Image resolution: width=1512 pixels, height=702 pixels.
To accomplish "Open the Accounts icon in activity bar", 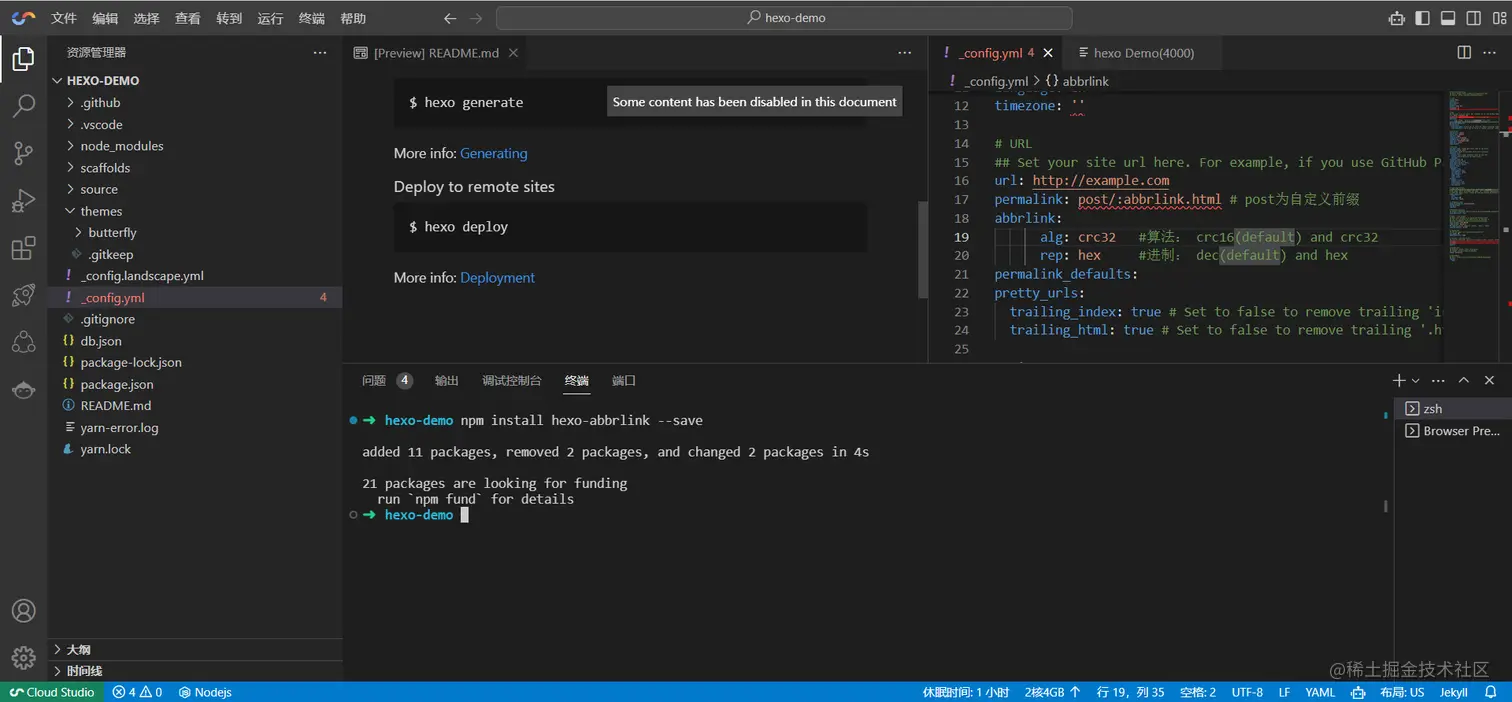I will (23, 611).
